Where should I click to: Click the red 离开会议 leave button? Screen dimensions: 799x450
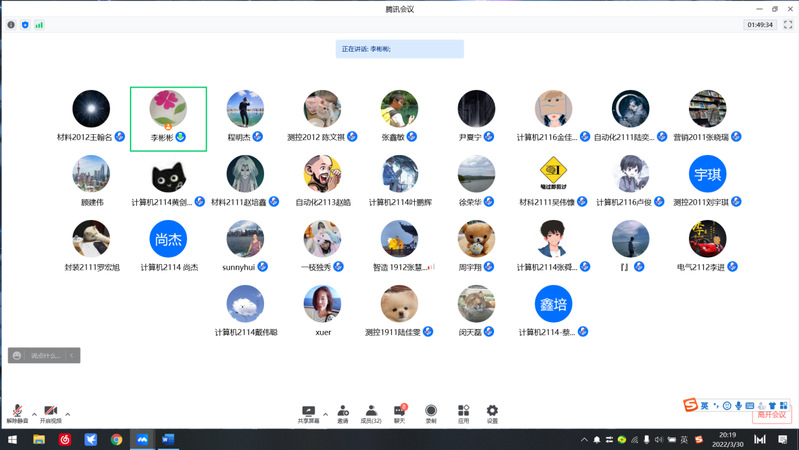(771, 415)
